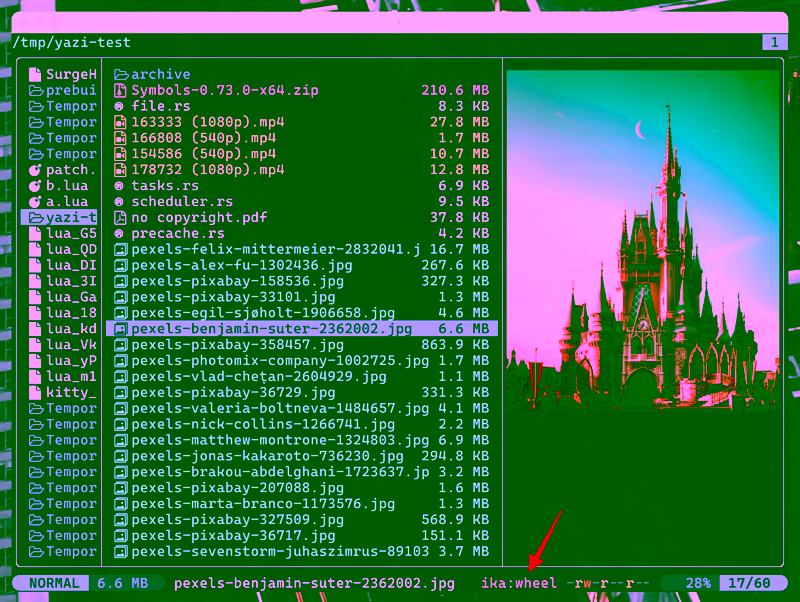Image resolution: width=800 pixels, height=602 pixels.
Task: Select pexels-vlad-chețan-2604929.jpg file
Action: point(302,376)
